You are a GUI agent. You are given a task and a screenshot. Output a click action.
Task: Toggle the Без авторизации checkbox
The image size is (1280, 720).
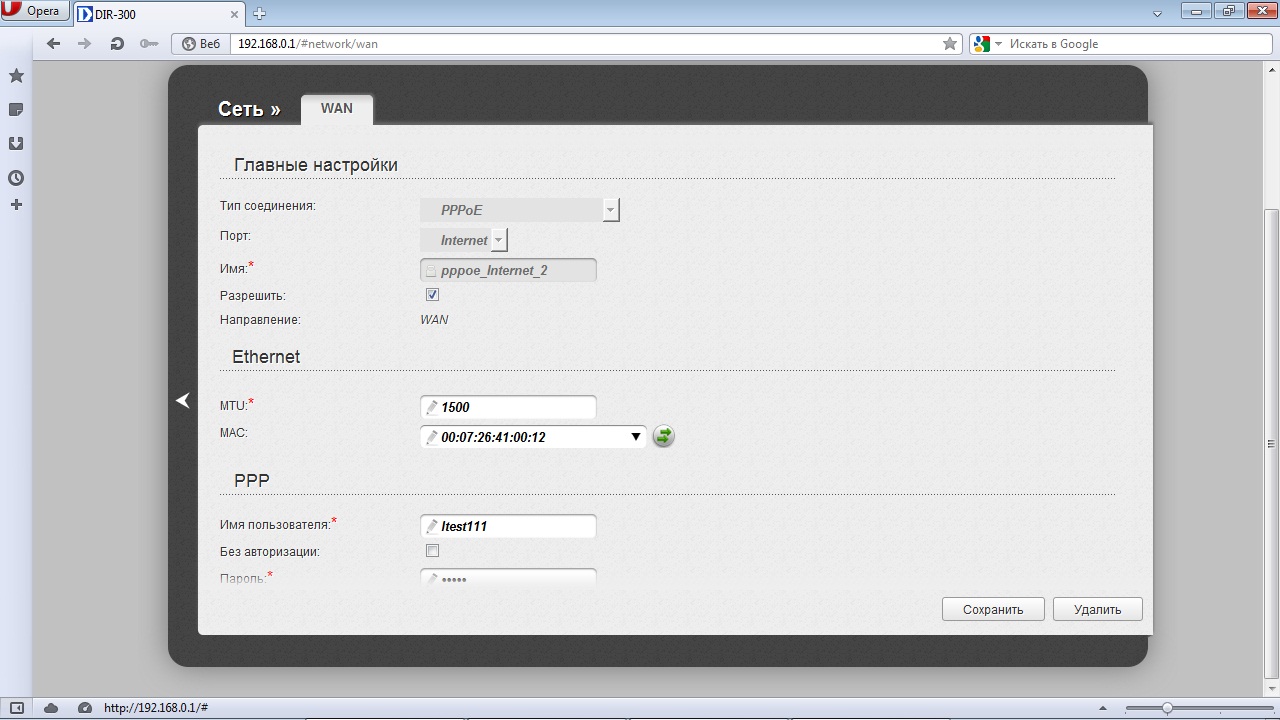432,551
